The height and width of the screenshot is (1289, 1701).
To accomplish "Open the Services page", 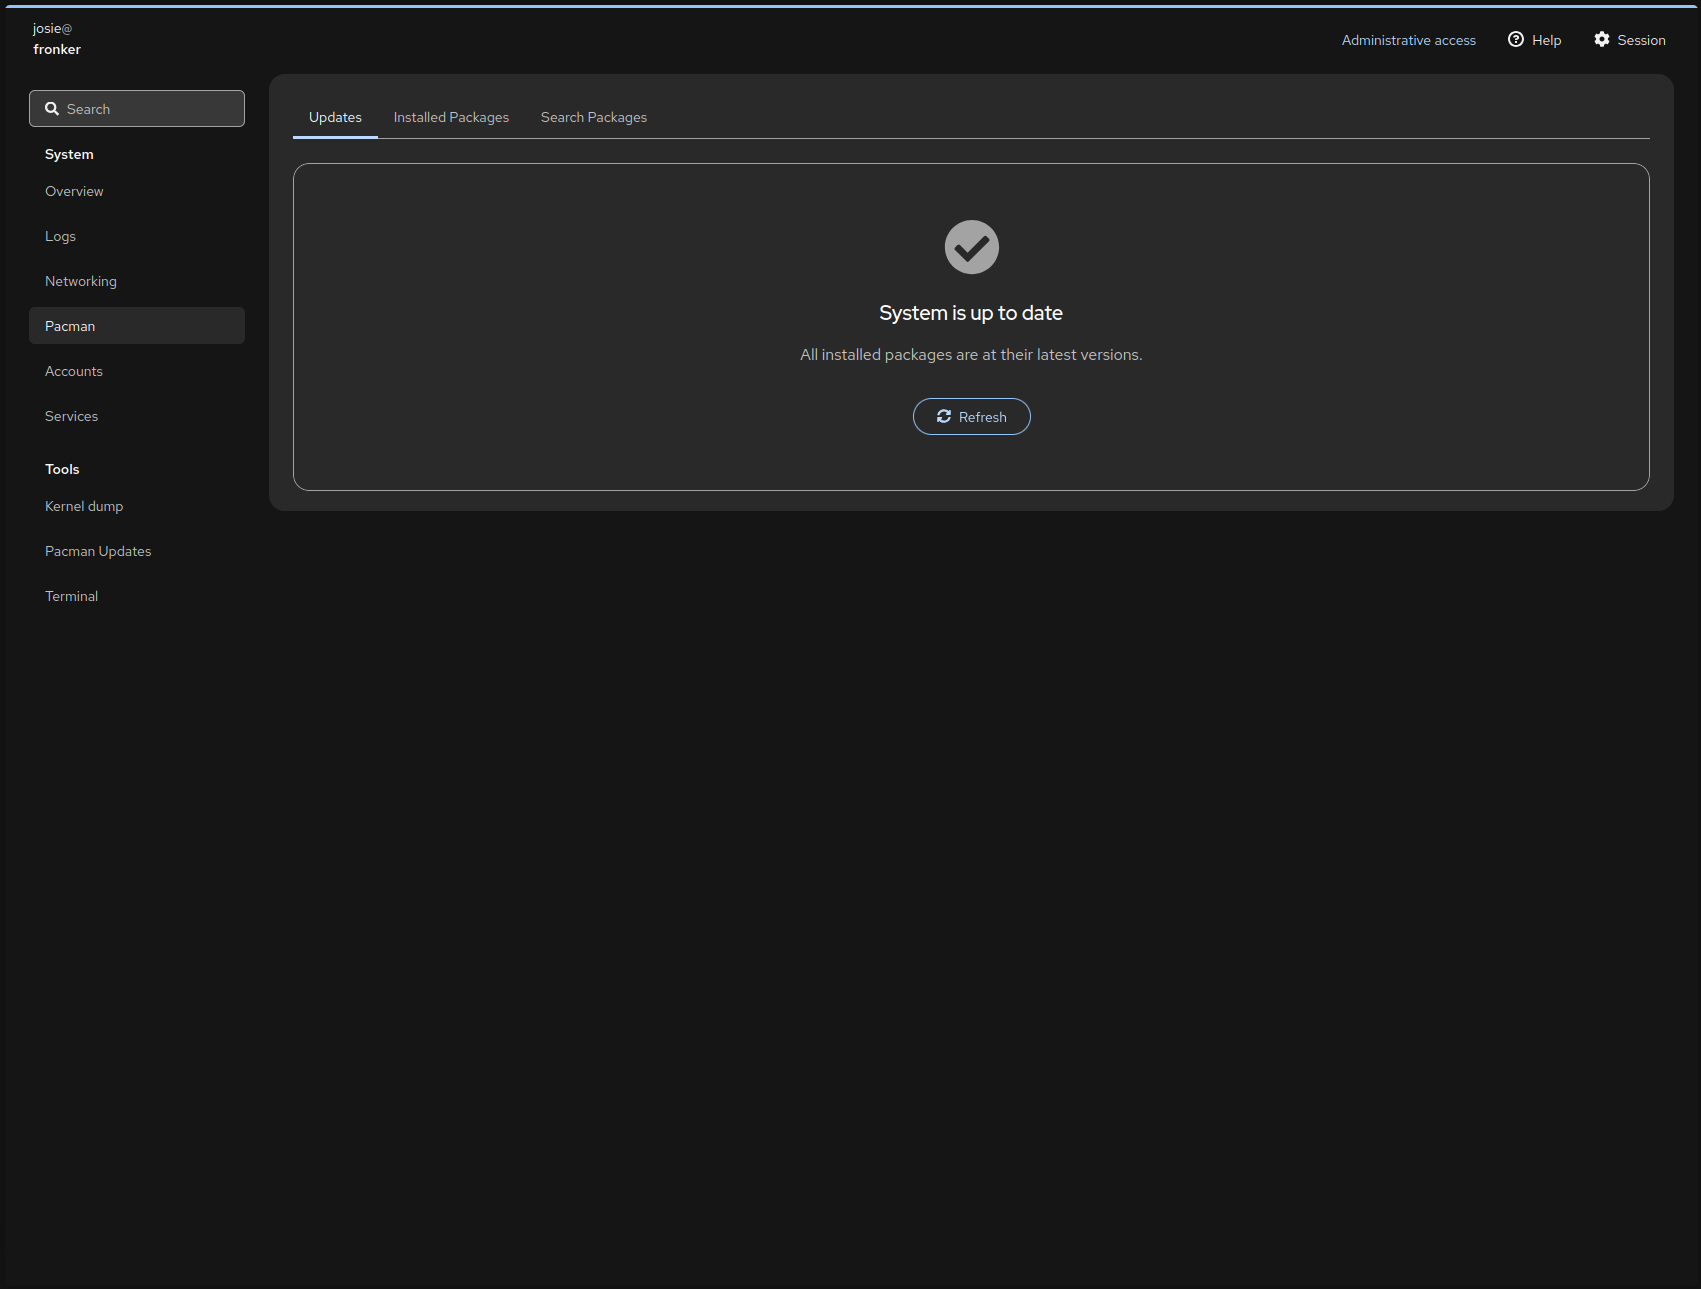I will coord(71,416).
